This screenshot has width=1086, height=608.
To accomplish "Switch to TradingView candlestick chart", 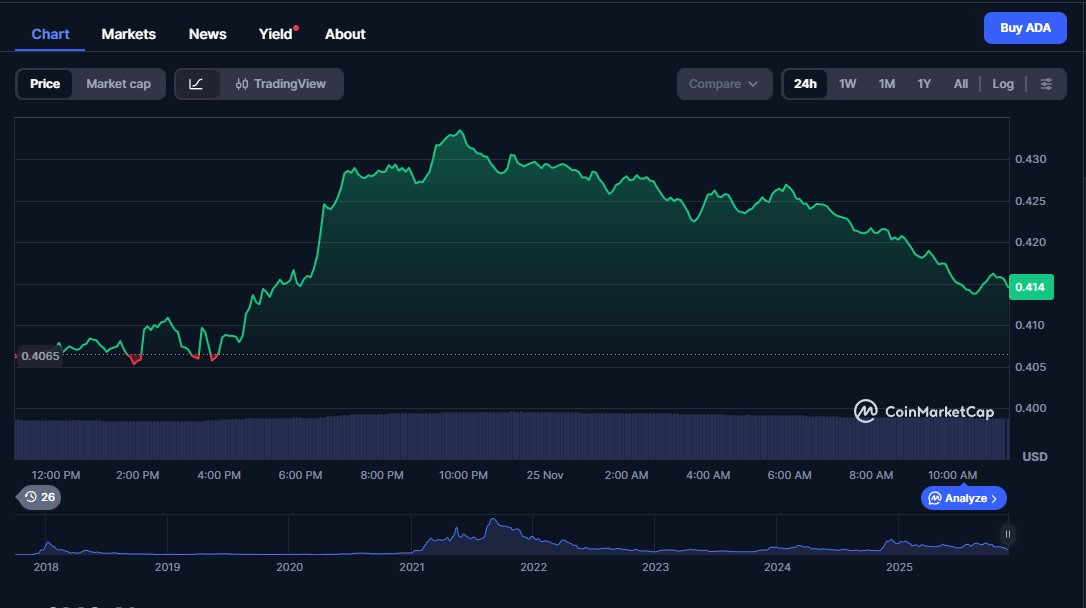I will click(281, 84).
